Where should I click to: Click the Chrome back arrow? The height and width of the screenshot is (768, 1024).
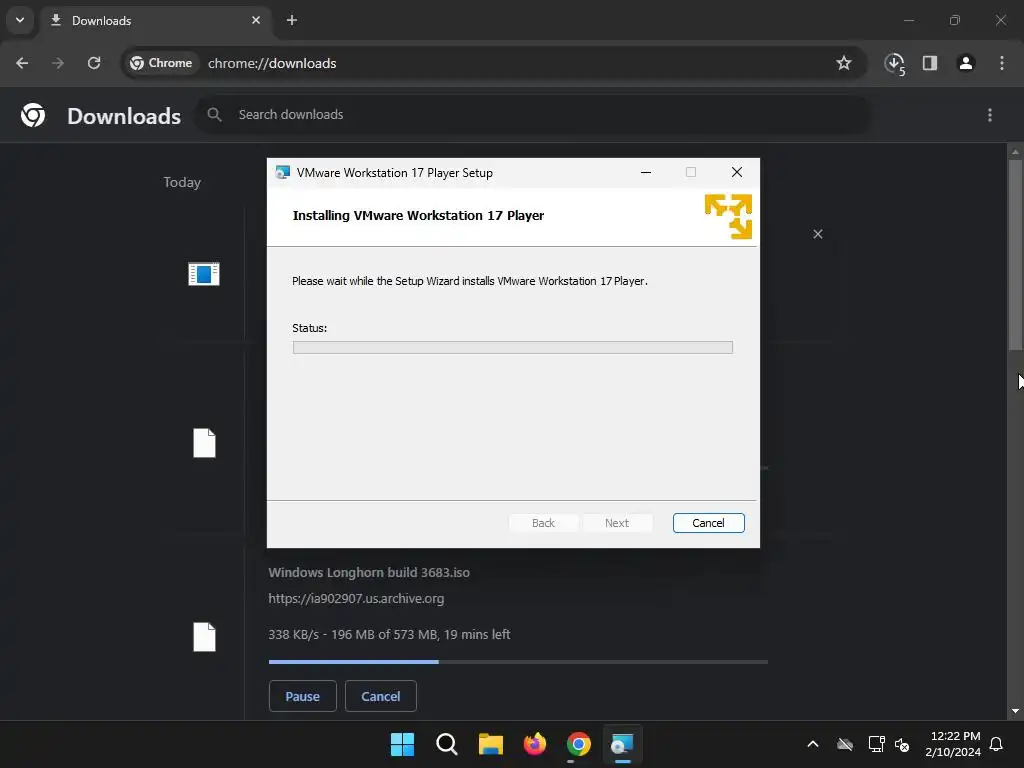coord(22,63)
